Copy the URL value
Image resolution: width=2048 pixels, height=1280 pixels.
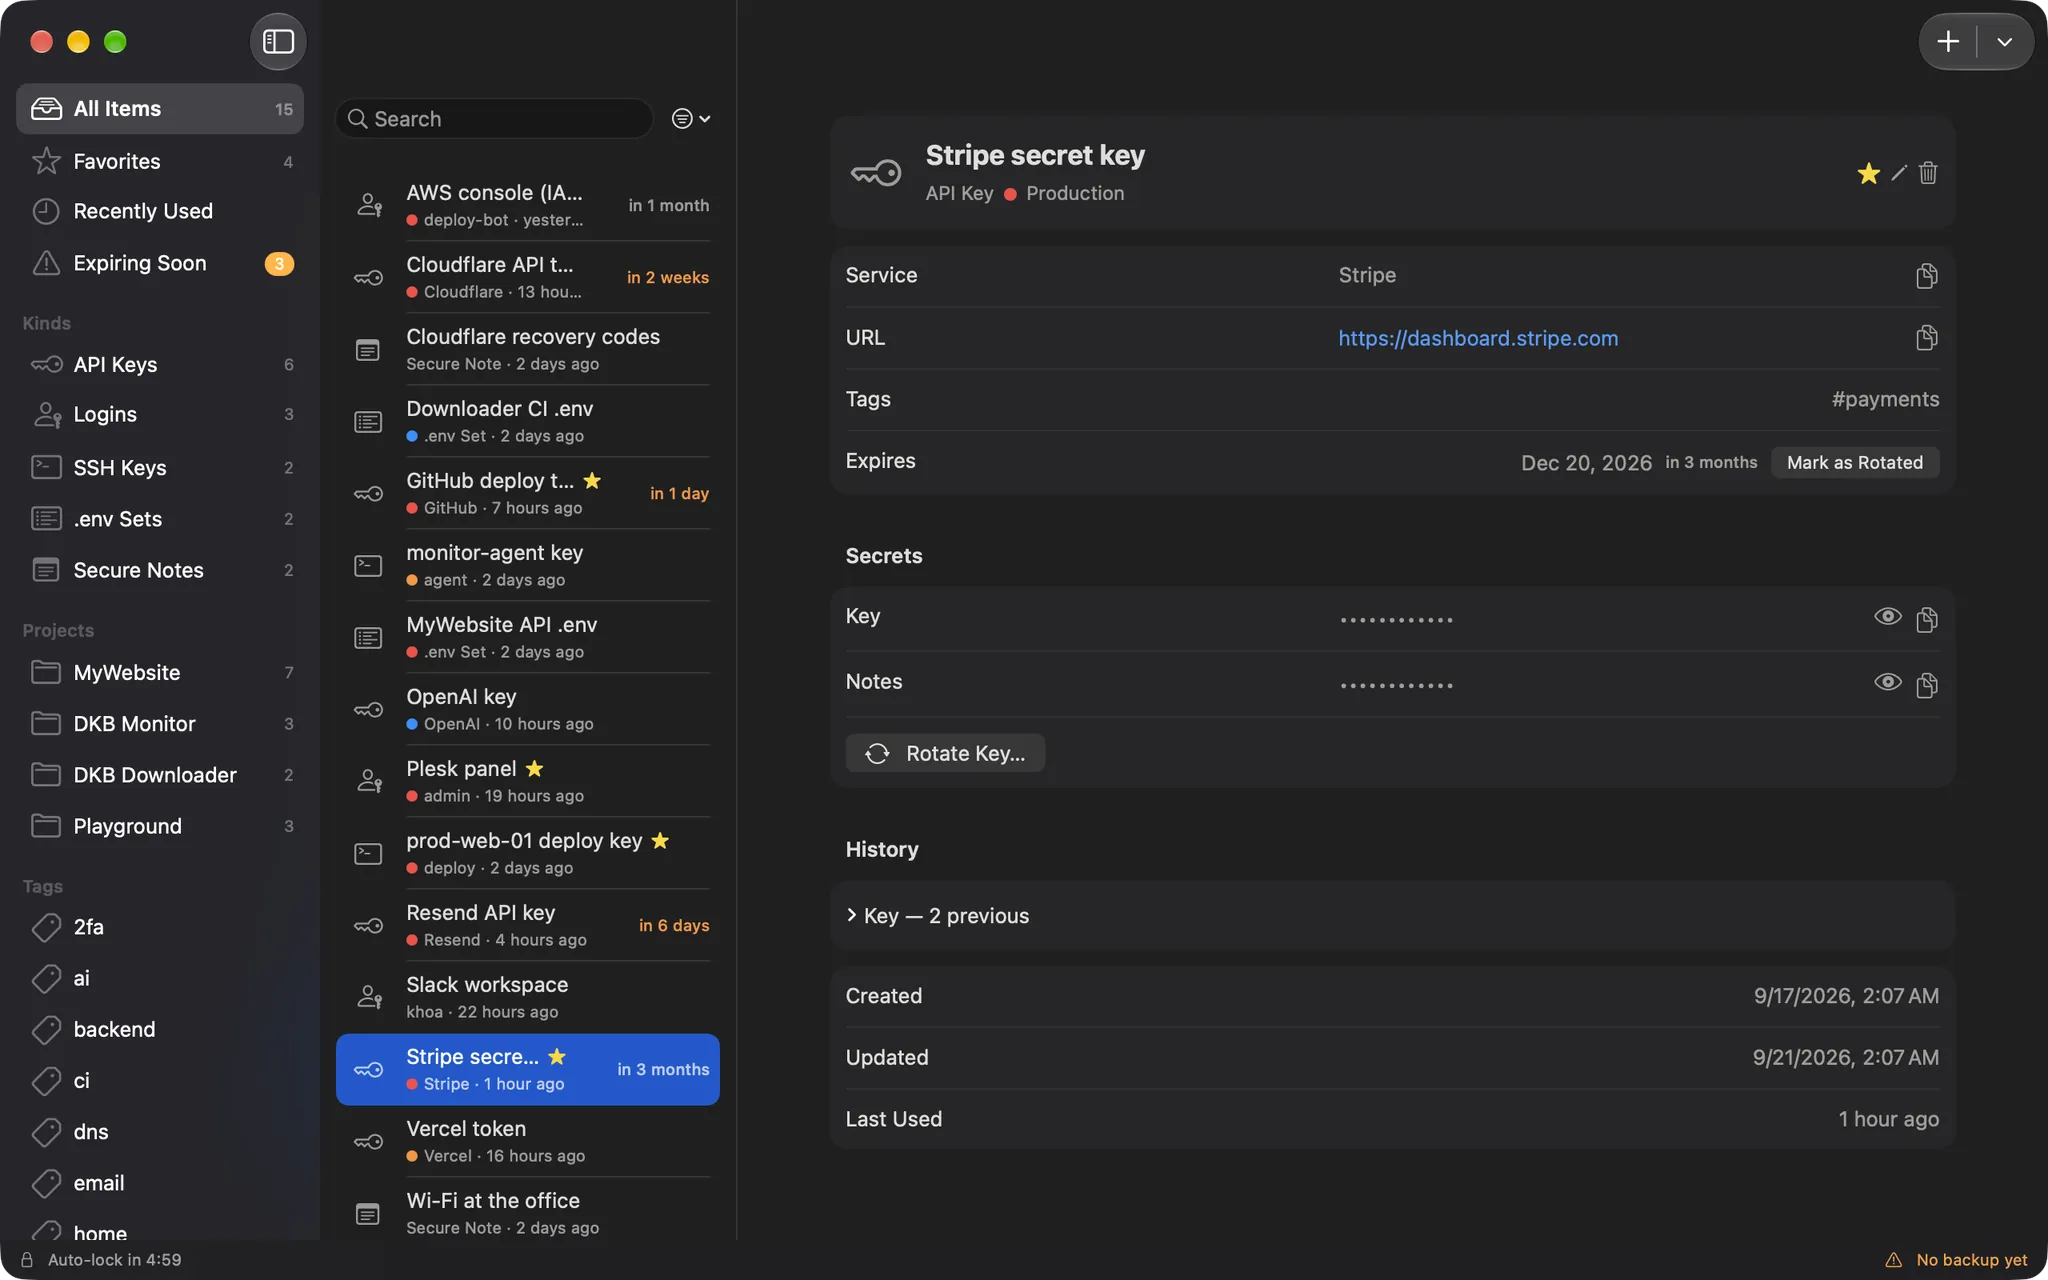coord(1927,338)
